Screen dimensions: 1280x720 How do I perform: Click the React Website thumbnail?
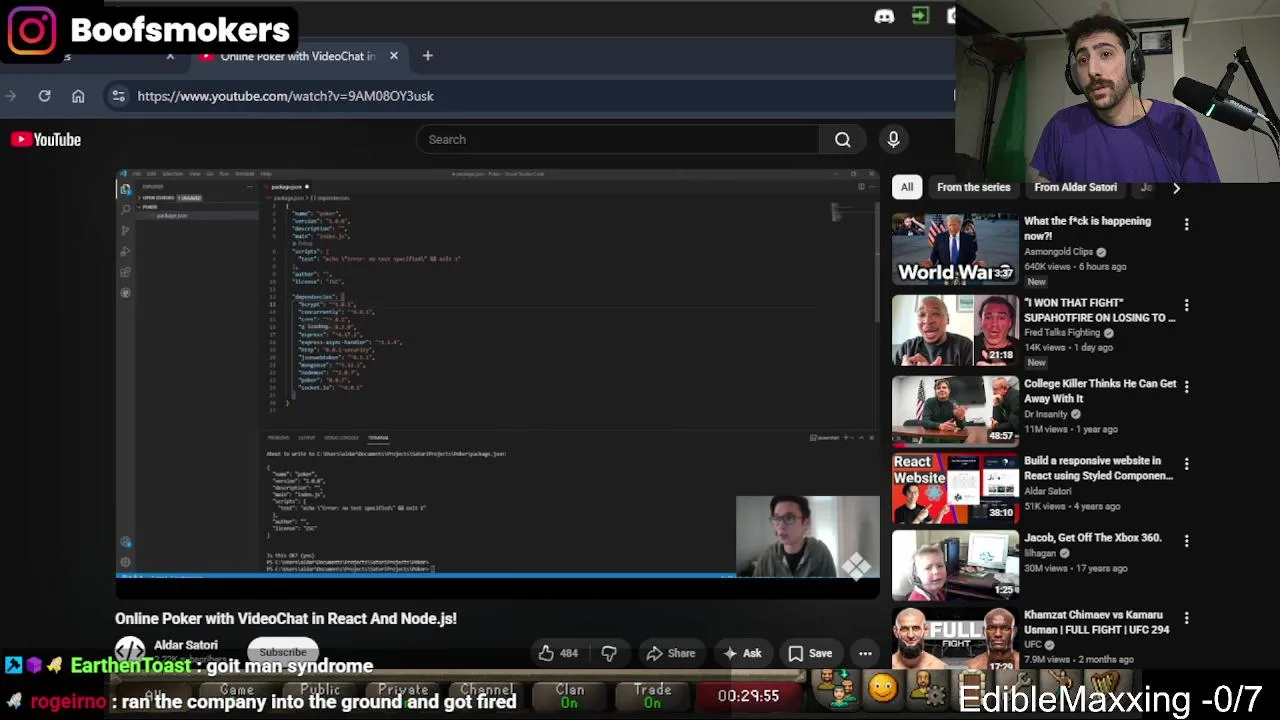click(x=955, y=488)
